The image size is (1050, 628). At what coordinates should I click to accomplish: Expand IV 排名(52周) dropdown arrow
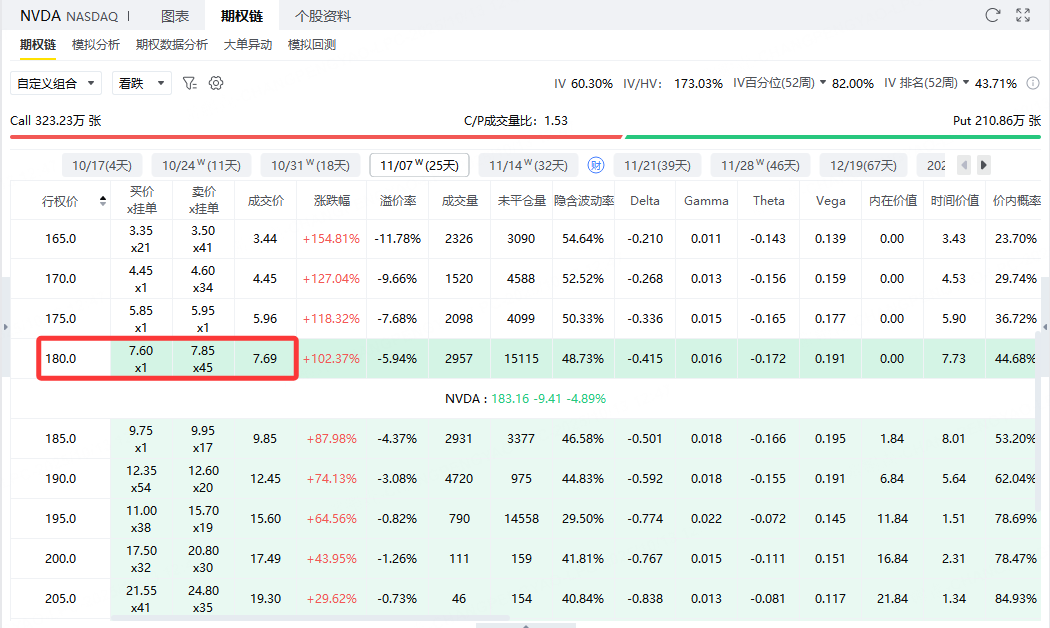tap(966, 82)
